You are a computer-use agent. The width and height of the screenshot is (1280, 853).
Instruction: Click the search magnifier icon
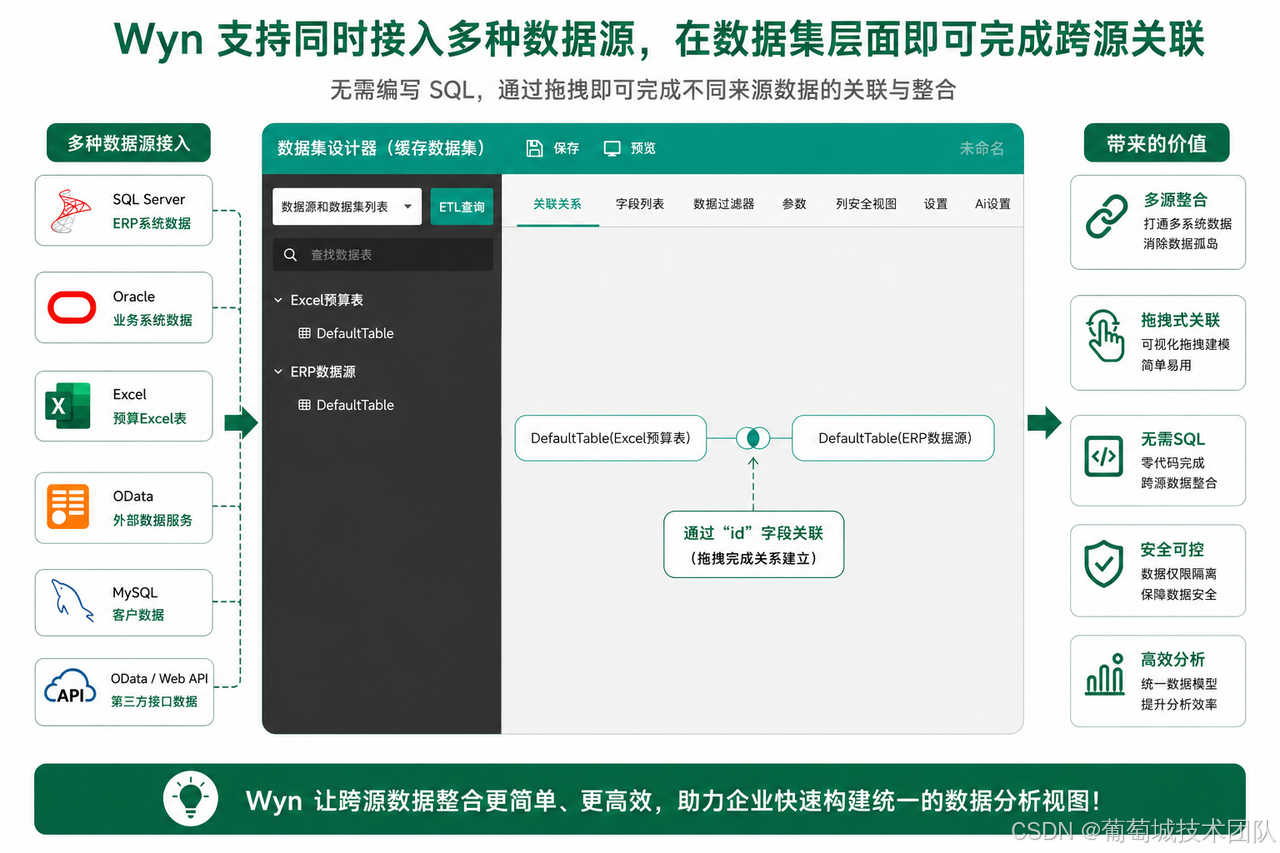tap(290, 255)
